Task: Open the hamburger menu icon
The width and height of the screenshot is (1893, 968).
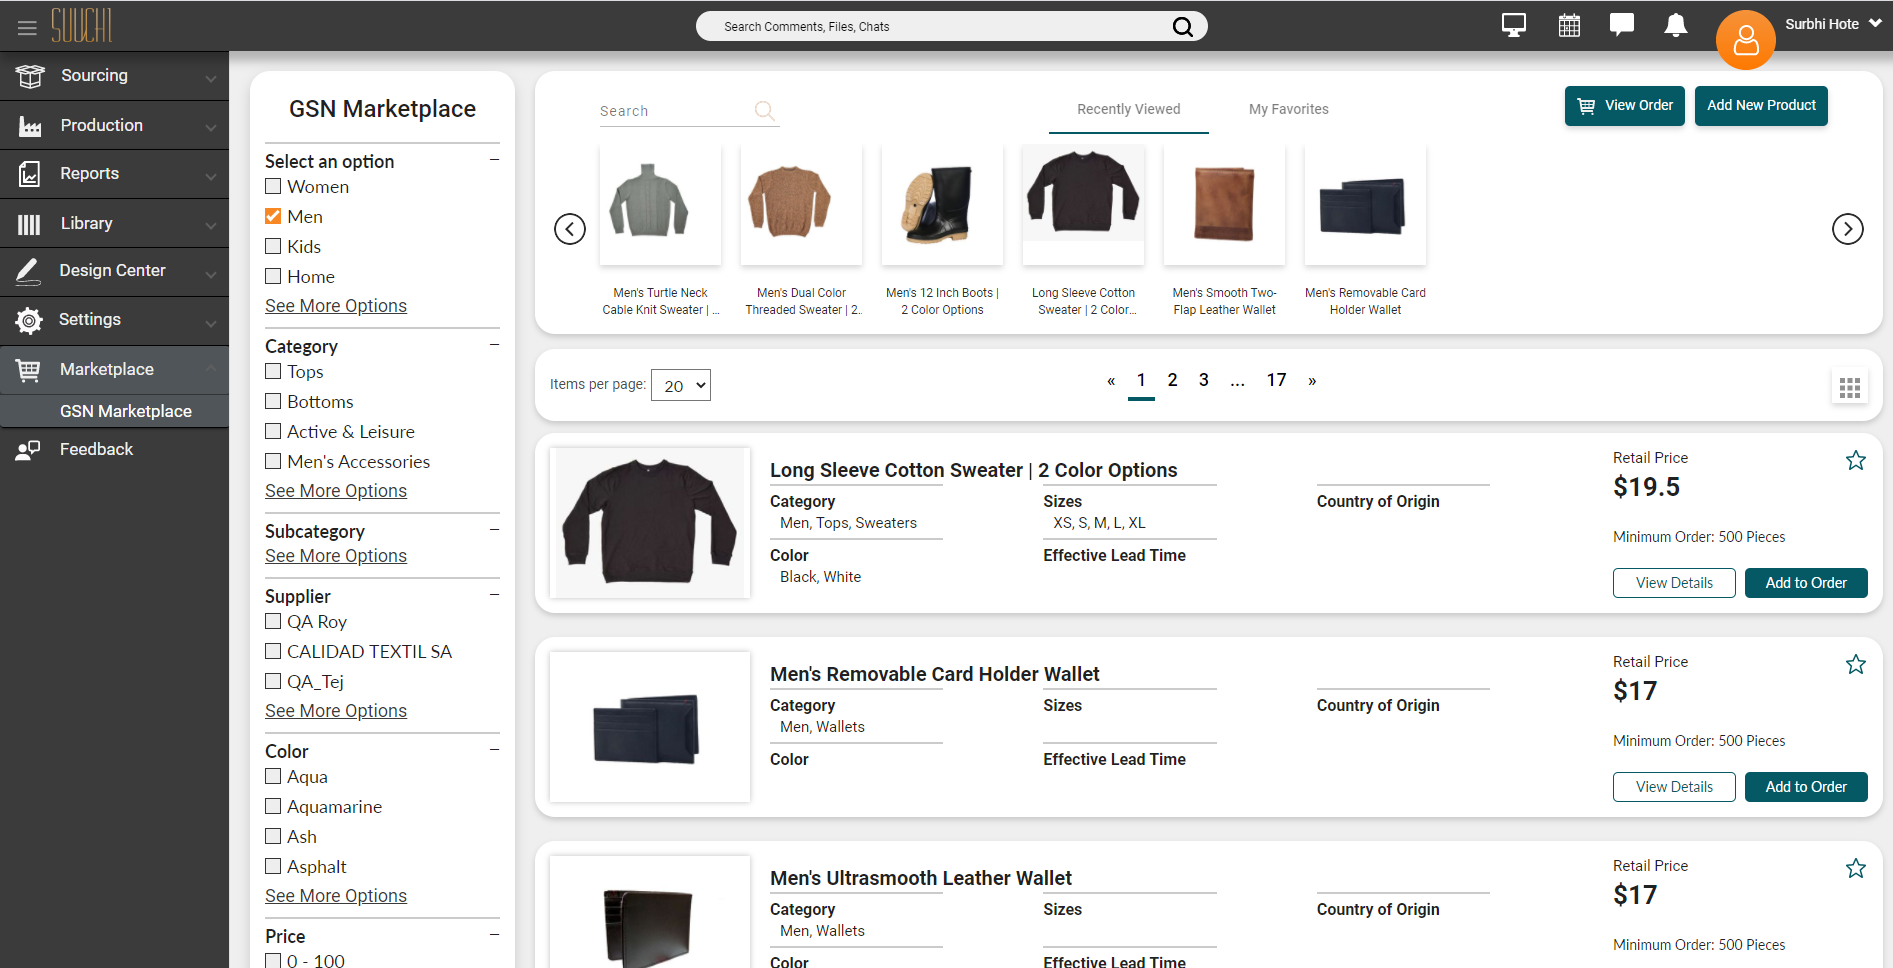Action: tap(27, 28)
